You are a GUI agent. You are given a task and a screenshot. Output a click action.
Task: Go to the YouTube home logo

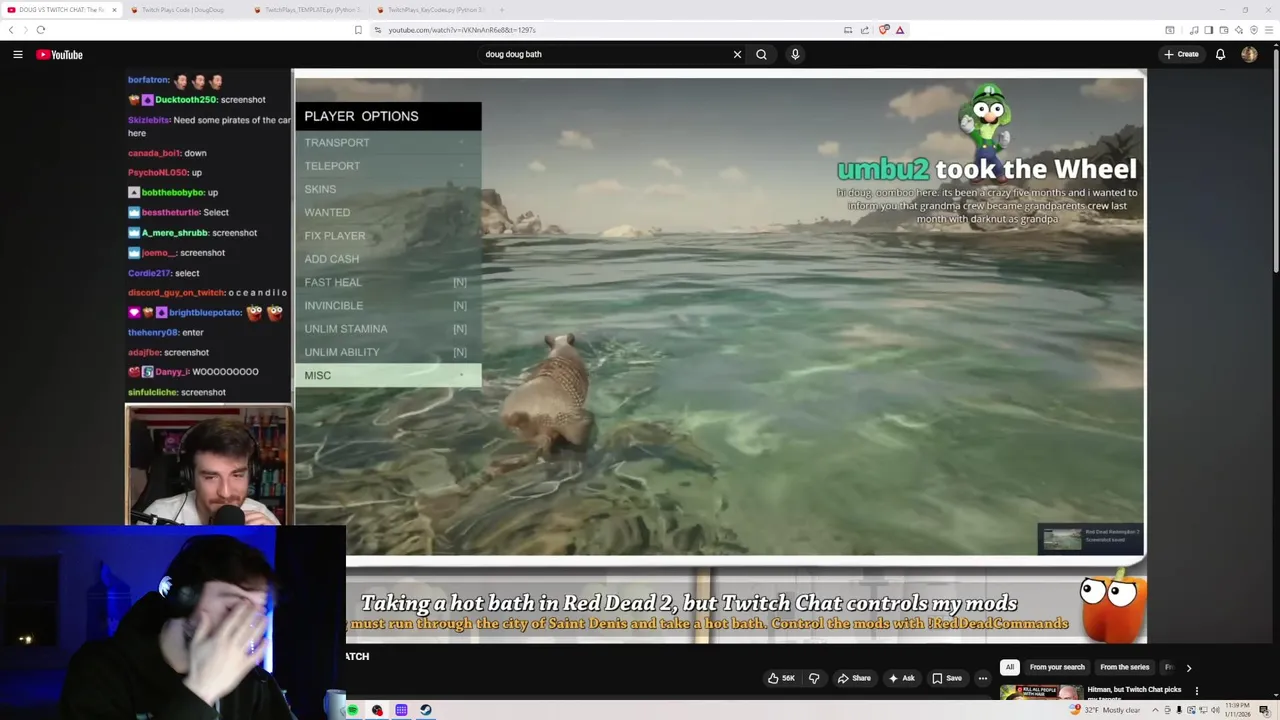coord(60,54)
